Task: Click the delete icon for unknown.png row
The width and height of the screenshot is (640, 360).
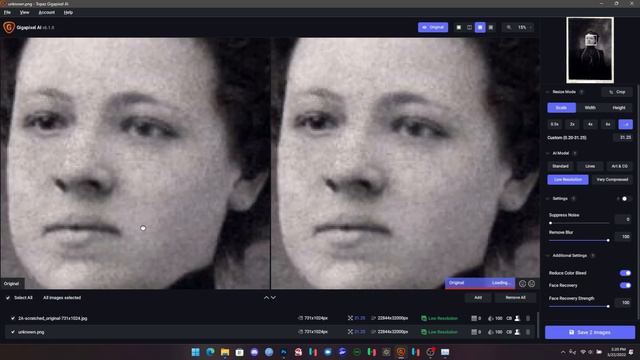Action: coord(528,332)
